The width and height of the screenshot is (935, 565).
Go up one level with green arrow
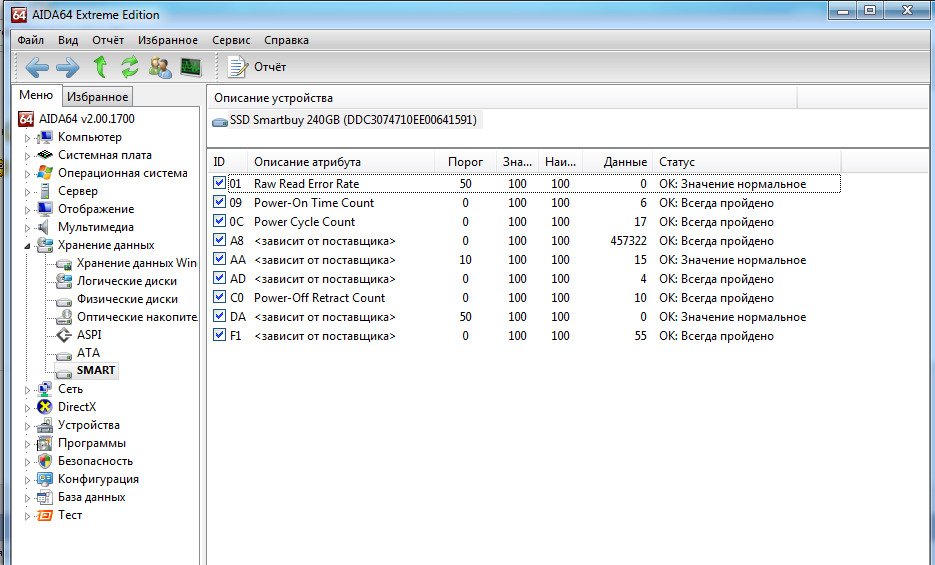coord(100,67)
